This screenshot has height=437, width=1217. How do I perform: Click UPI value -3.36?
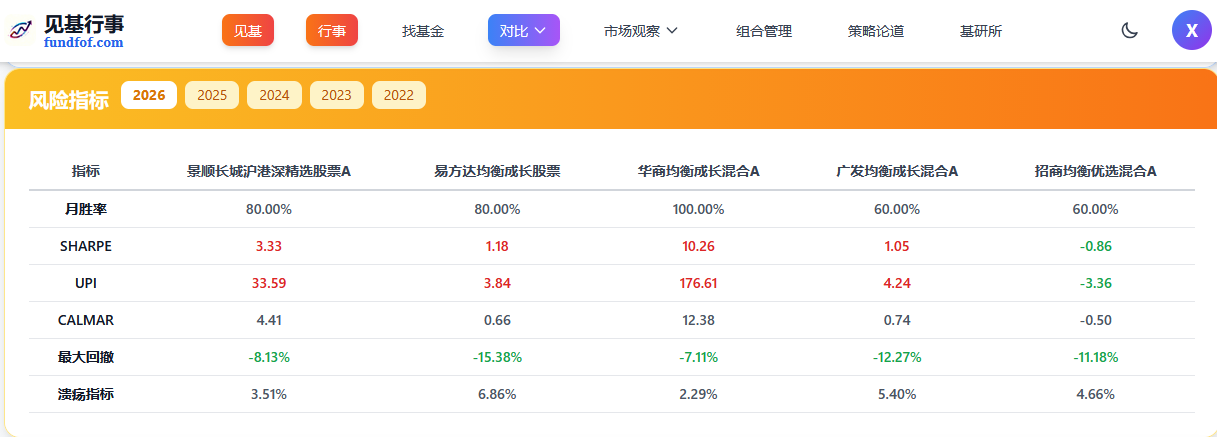click(1096, 283)
